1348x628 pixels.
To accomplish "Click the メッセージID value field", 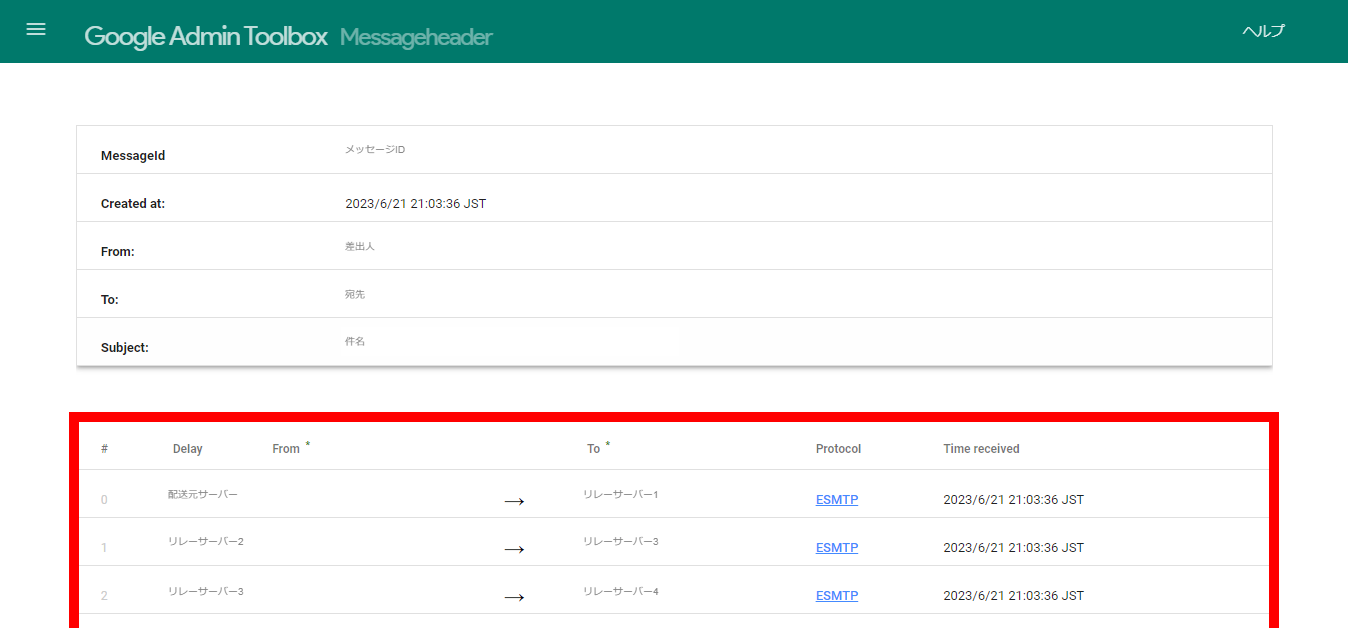I will pyautogui.click(x=375, y=150).
